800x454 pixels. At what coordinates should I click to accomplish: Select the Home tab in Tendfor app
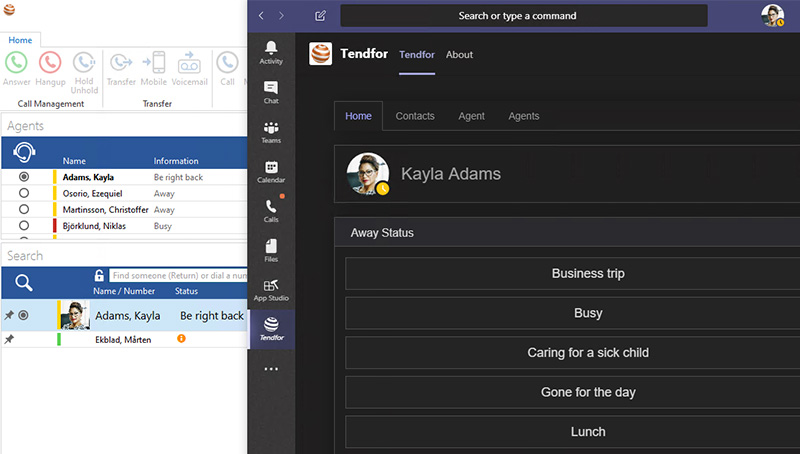coord(358,116)
